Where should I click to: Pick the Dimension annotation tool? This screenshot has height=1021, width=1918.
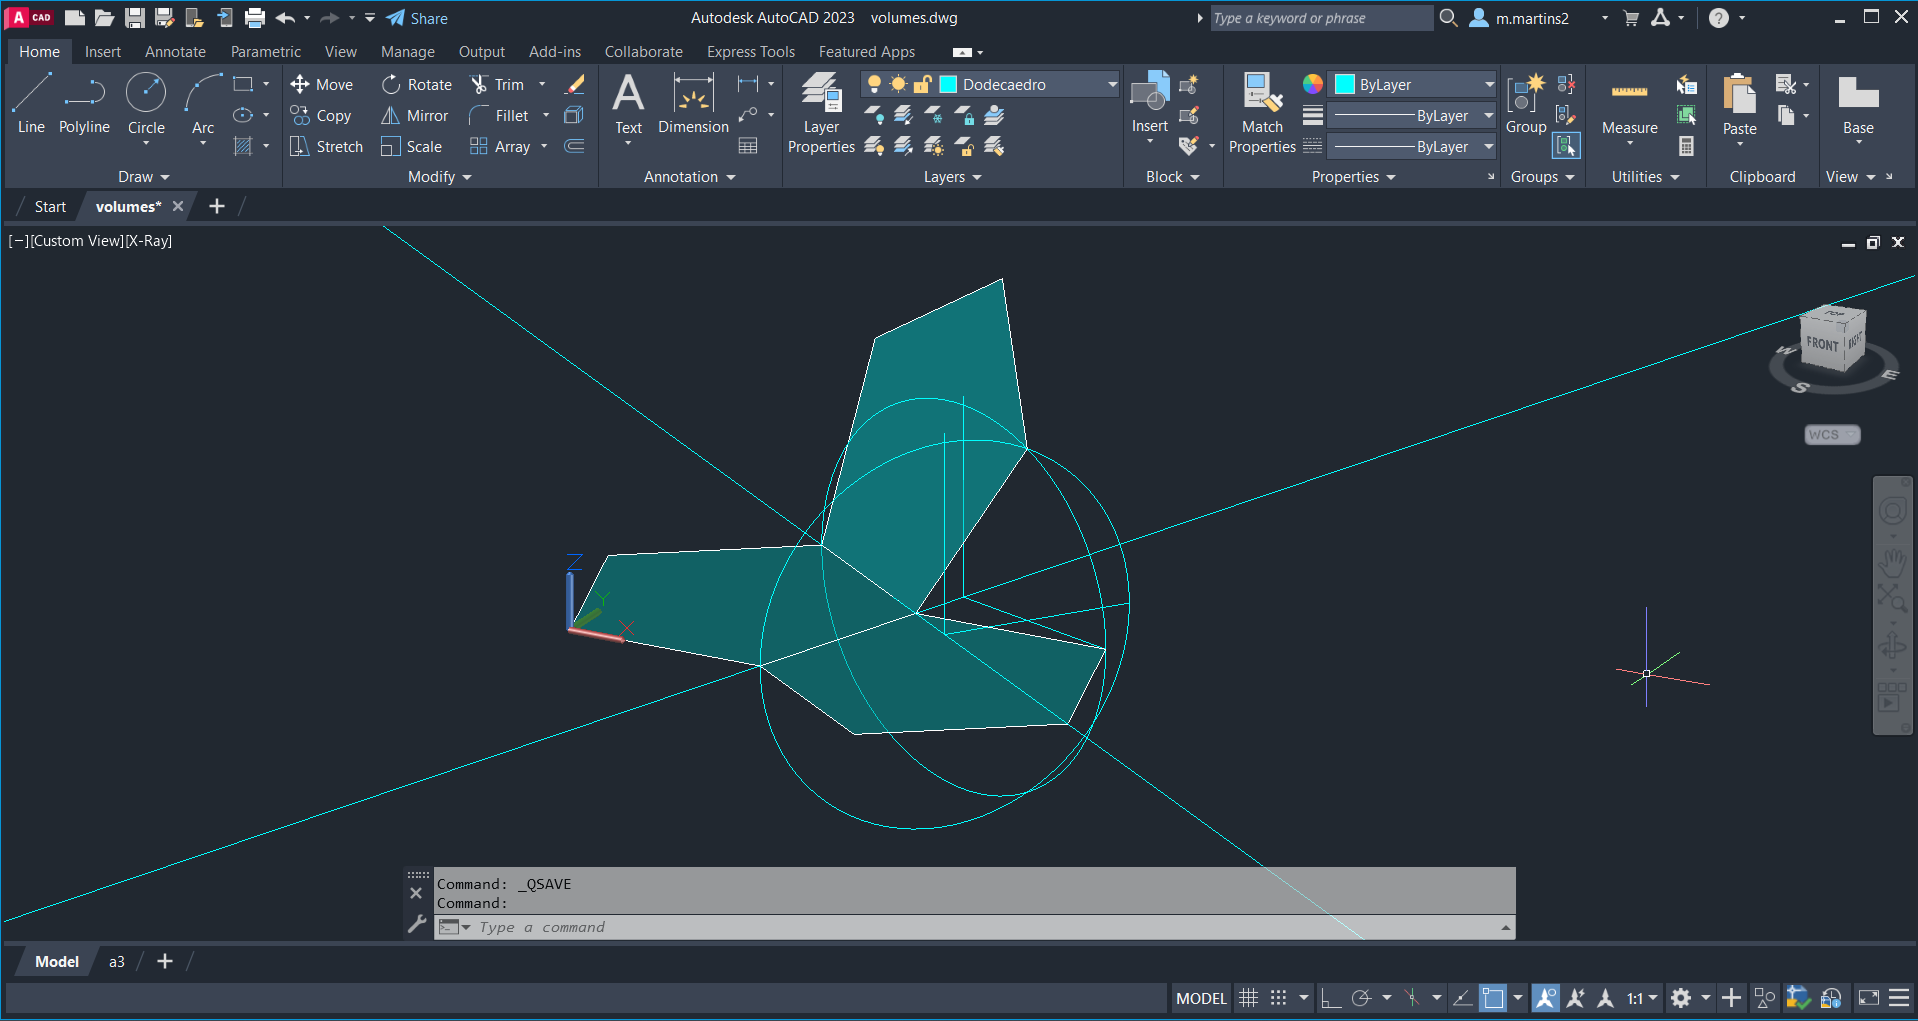(x=693, y=102)
